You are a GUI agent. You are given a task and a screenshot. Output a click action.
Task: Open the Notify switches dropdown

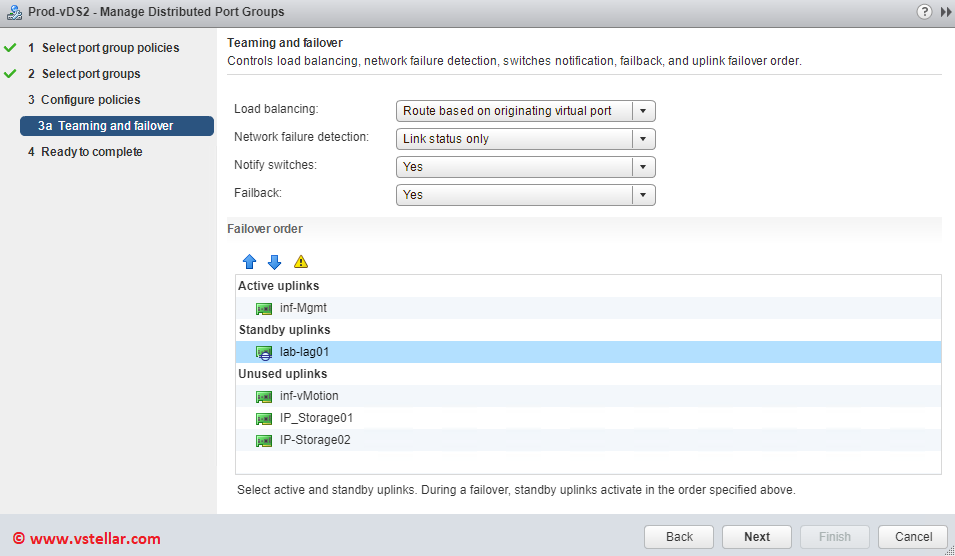pyautogui.click(x=526, y=167)
